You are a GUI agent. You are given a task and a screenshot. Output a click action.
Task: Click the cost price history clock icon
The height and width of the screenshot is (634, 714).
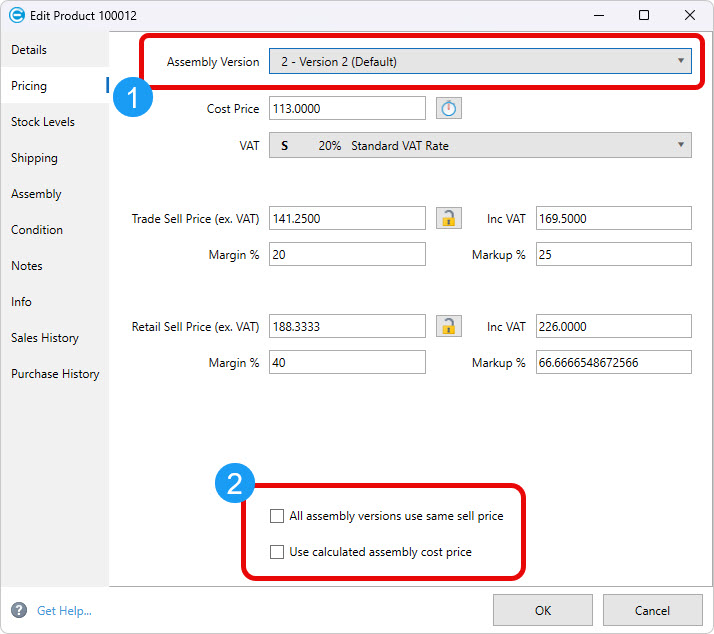point(449,109)
